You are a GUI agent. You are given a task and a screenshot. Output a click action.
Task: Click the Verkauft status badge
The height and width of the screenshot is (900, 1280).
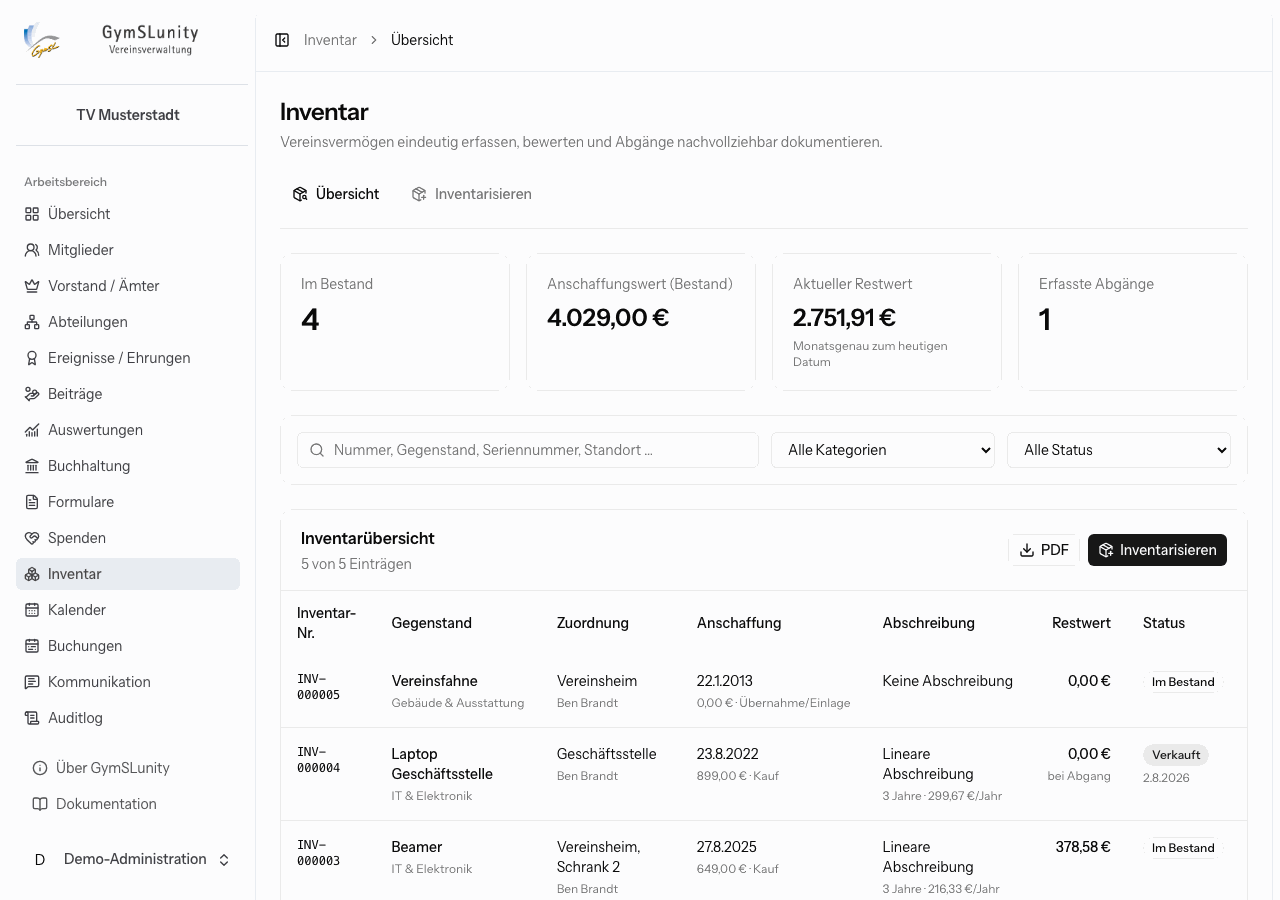tap(1176, 755)
